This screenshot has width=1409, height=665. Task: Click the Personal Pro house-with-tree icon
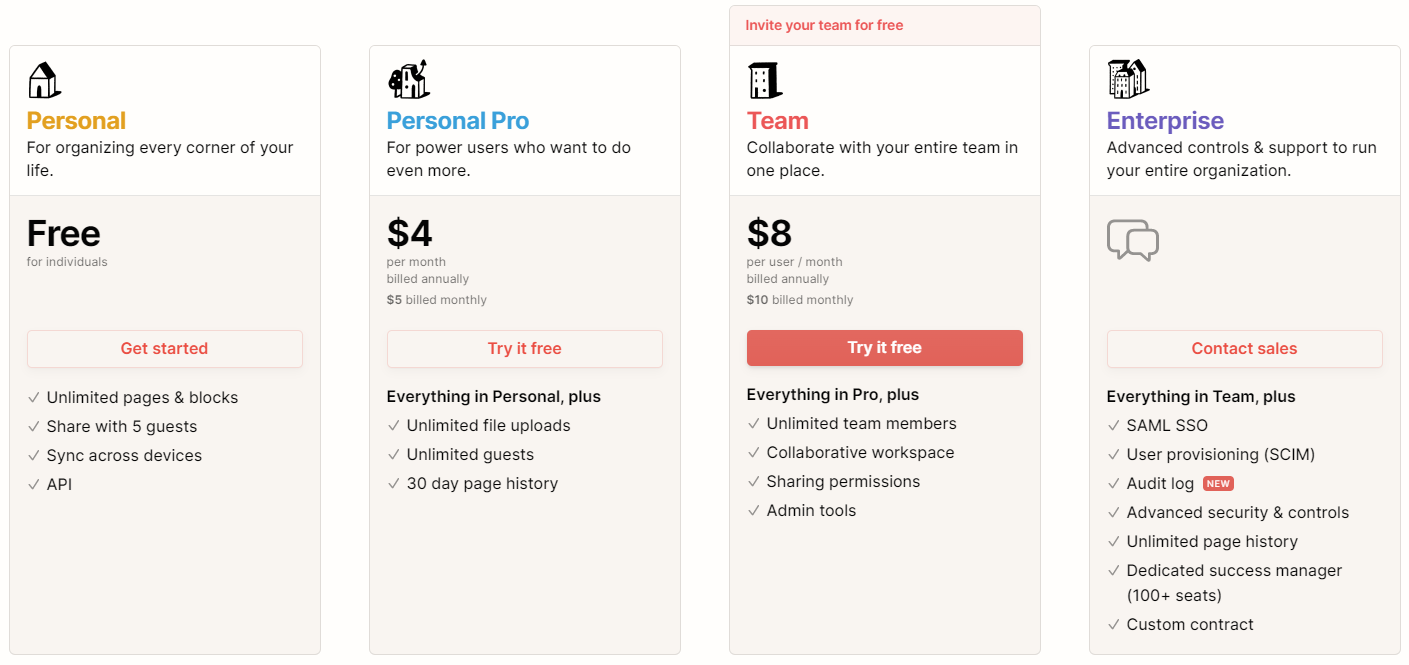coord(408,79)
